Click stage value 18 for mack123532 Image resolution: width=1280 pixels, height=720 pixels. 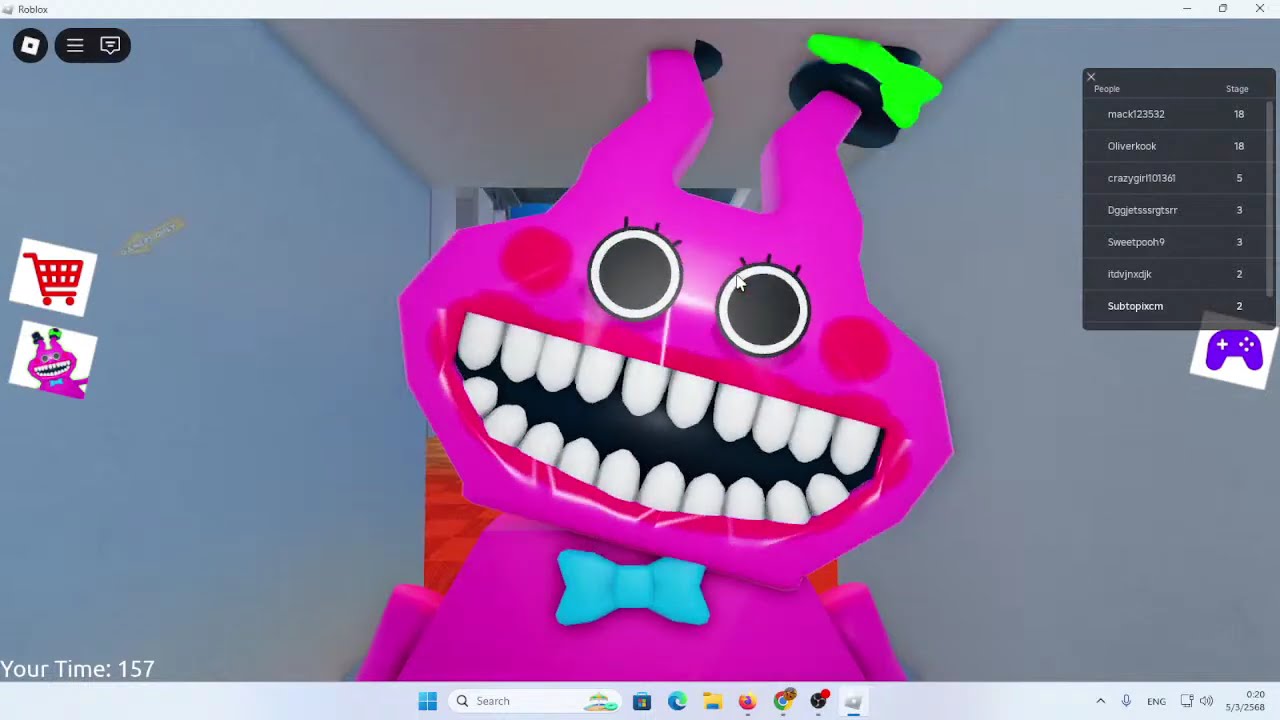(x=1239, y=114)
